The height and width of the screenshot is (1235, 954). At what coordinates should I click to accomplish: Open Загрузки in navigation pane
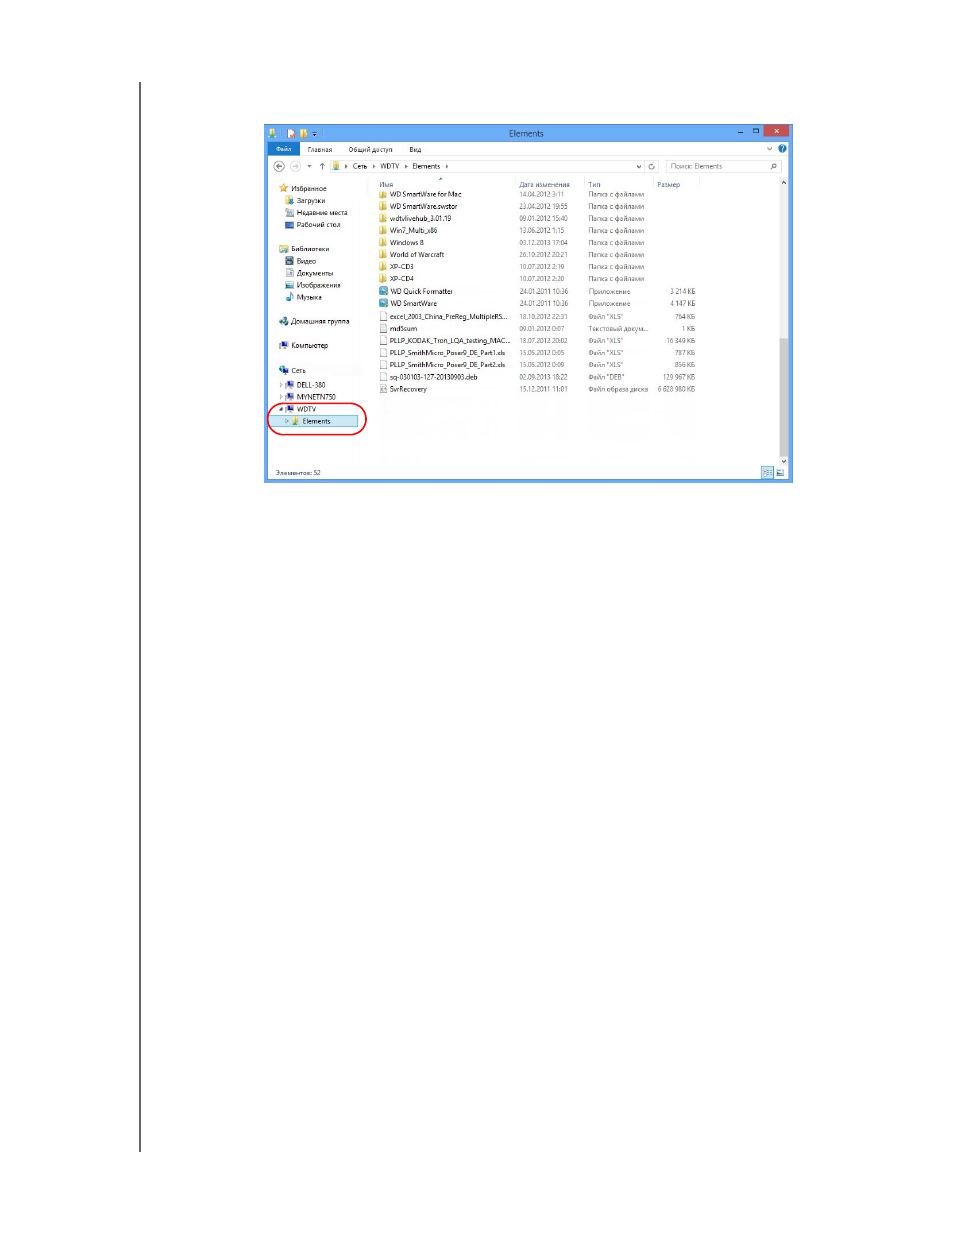pos(310,200)
